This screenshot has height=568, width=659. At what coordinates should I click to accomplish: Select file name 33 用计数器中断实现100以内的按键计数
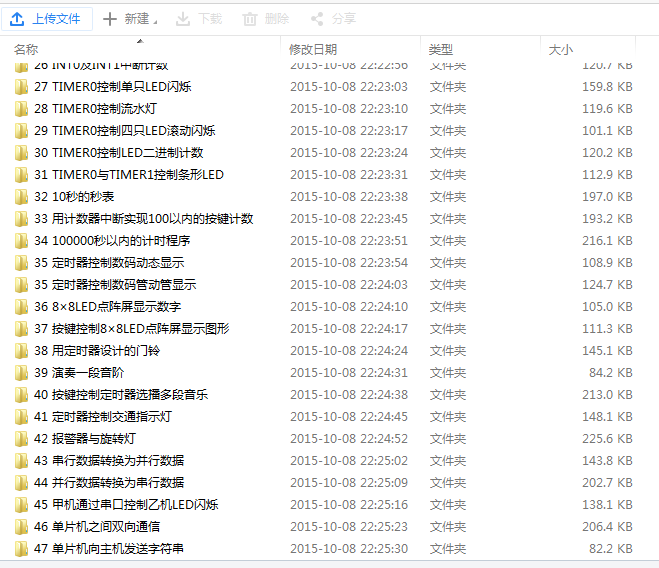tap(144, 219)
